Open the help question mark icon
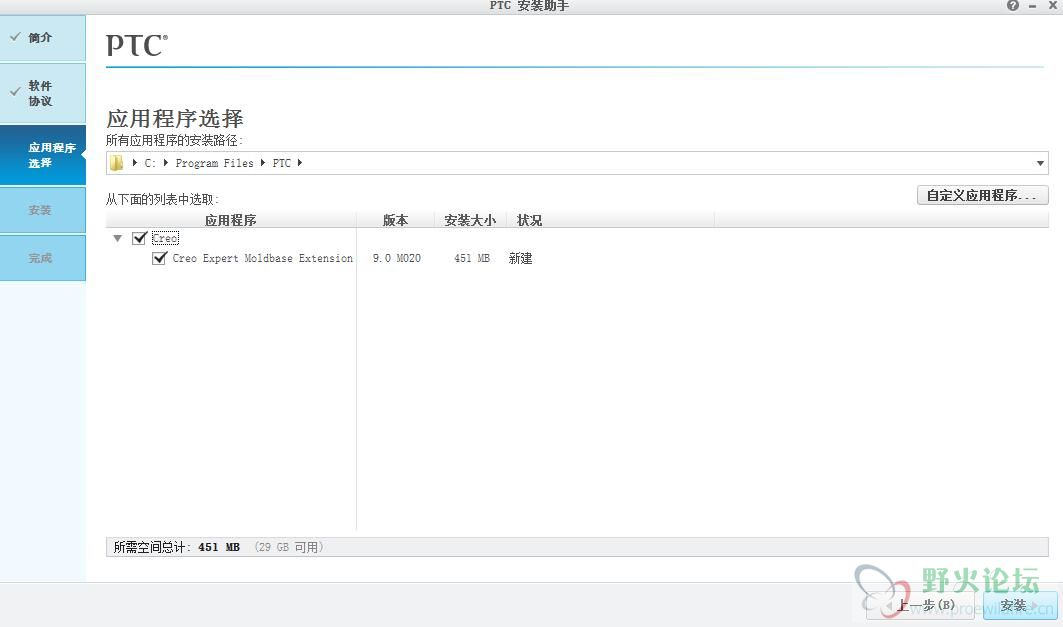 [x=1013, y=5]
